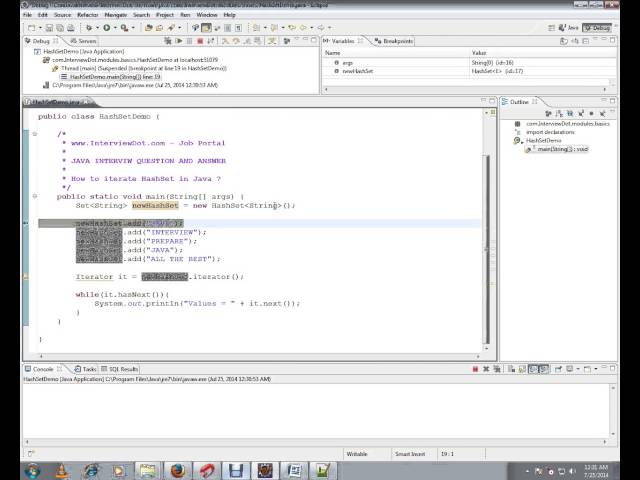Open the Run menu
640x480 pixels.
185,15
